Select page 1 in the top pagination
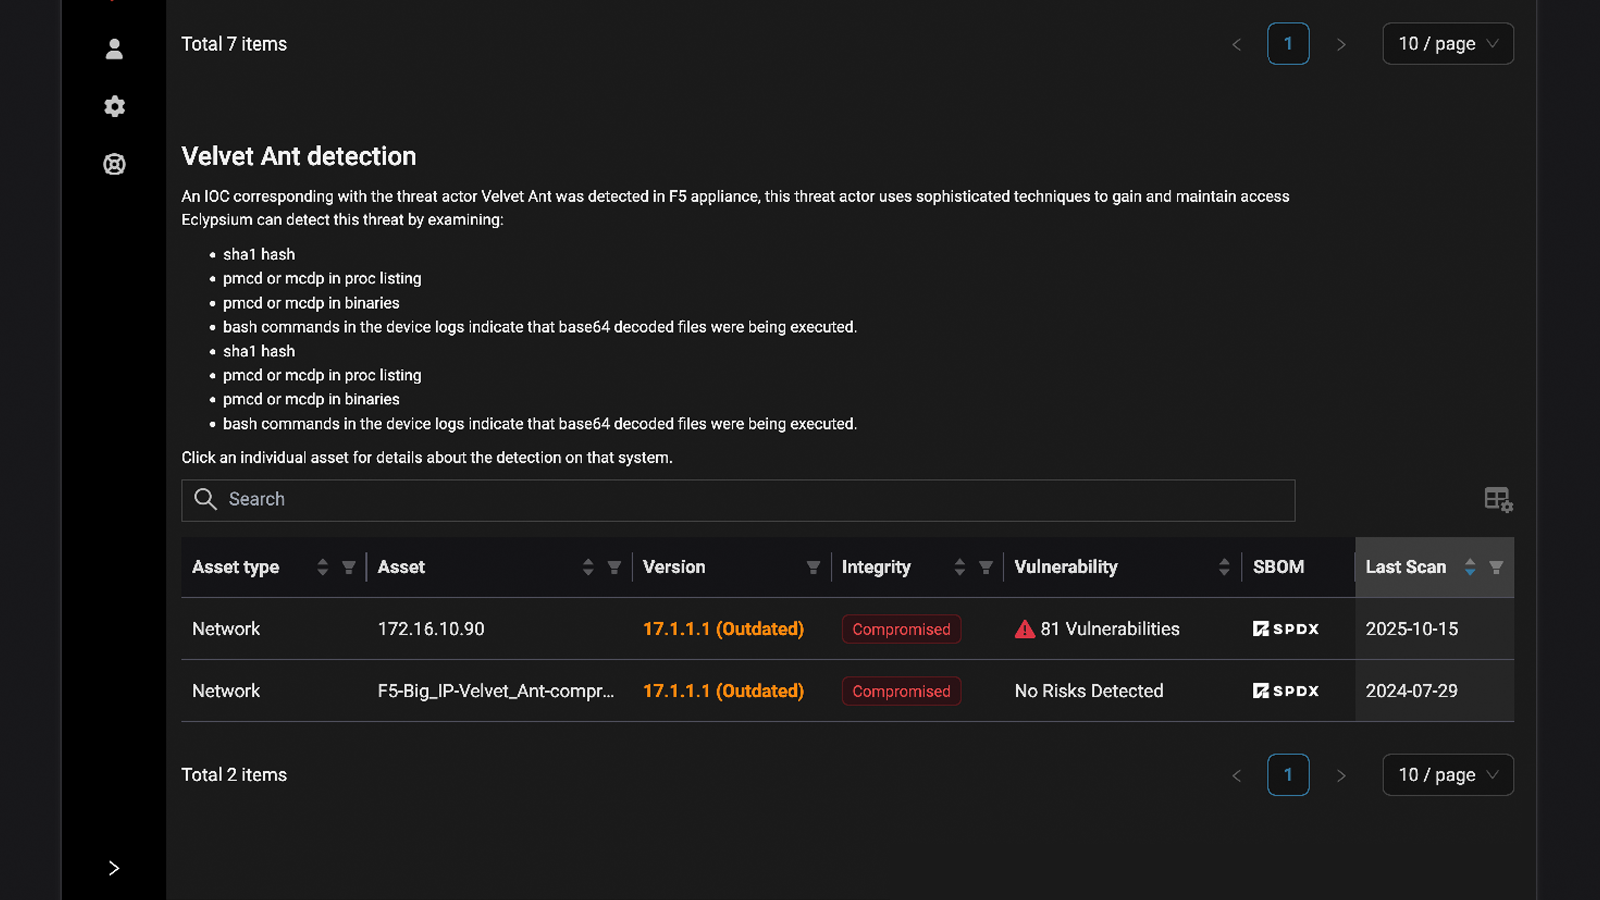 [x=1288, y=44]
